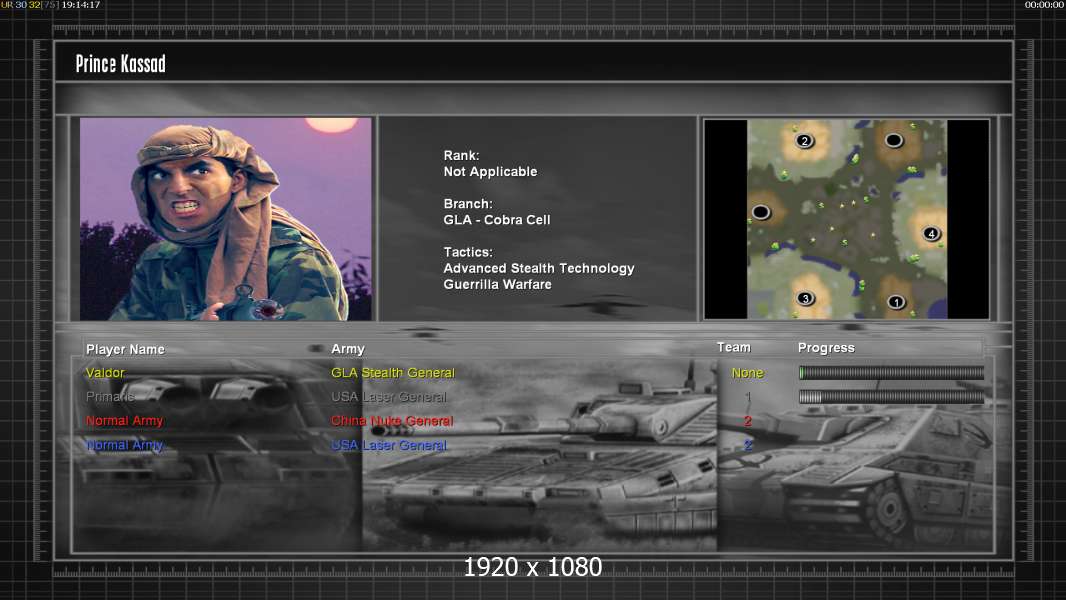Click the "00:00:00" timer readout
The height and width of the screenshot is (600, 1066).
pos(1044,5)
